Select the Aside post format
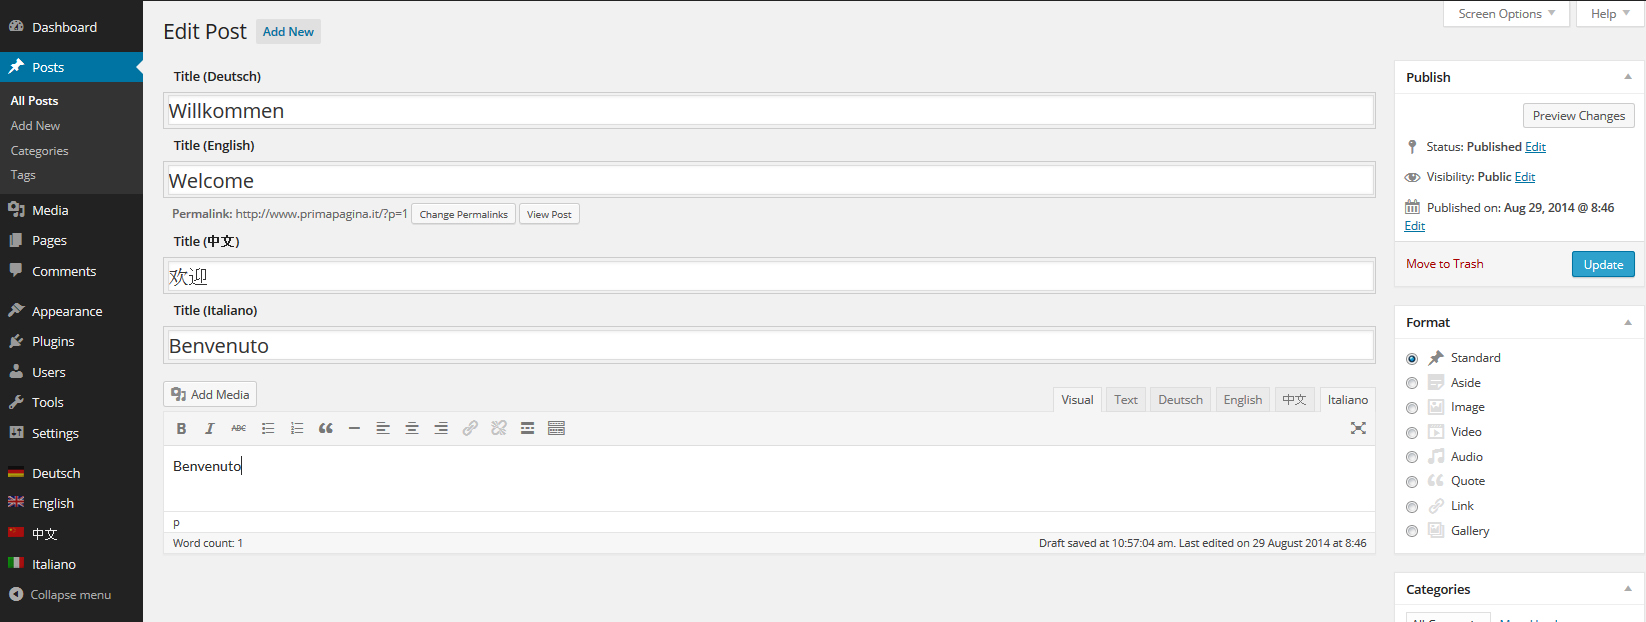 1412,383
